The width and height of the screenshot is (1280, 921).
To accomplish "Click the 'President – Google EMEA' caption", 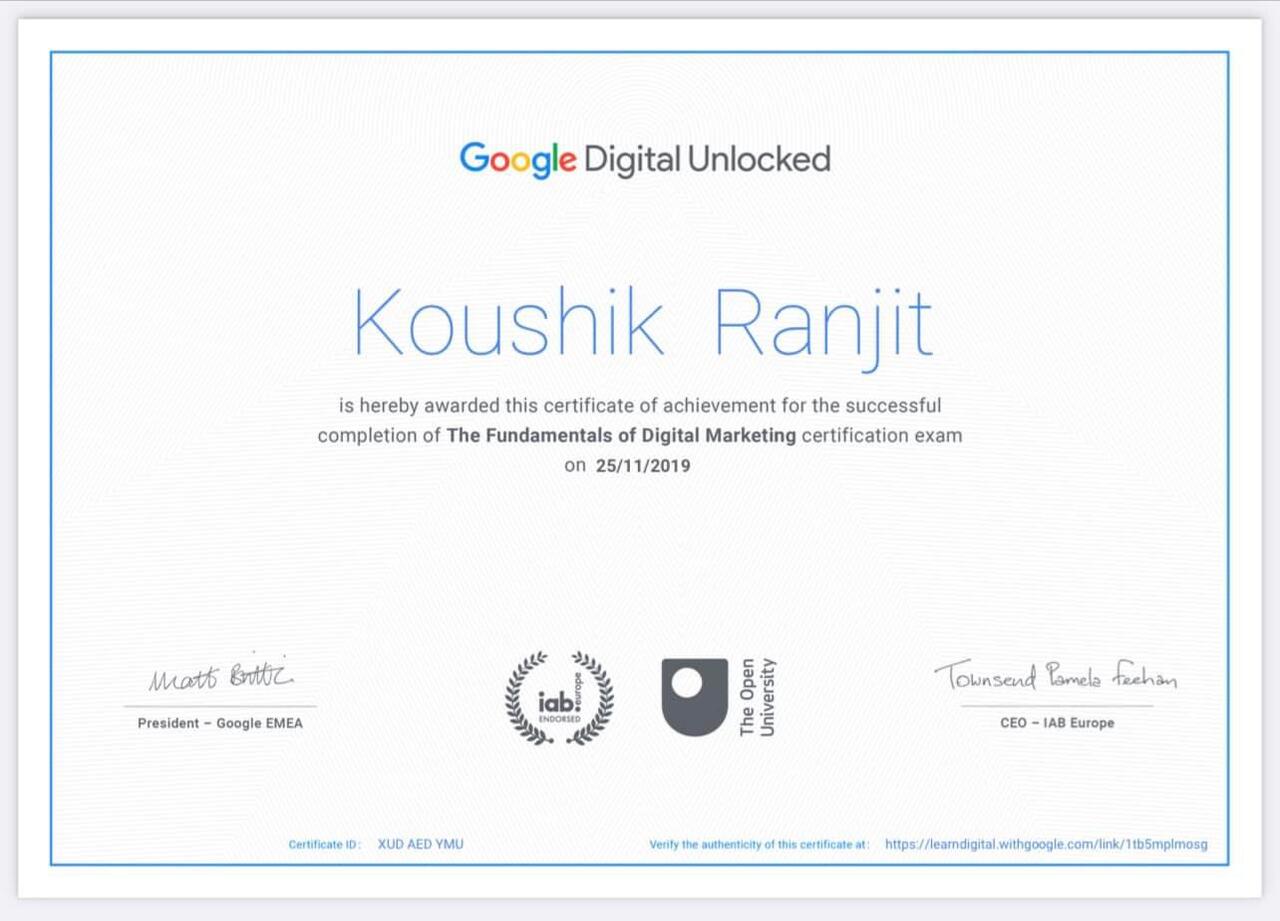I will pyautogui.click(x=220, y=723).
